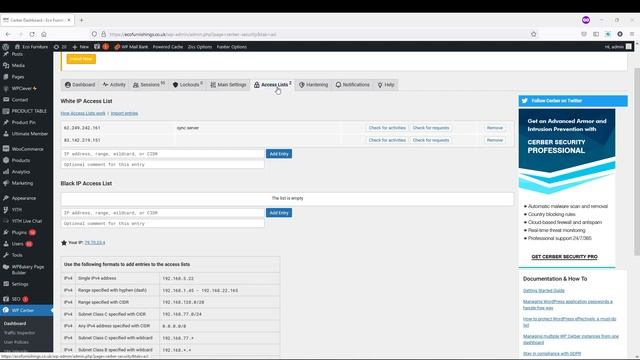Select the Access Lists tab
This screenshot has width=640, height=360.
pyautogui.click(x=273, y=85)
